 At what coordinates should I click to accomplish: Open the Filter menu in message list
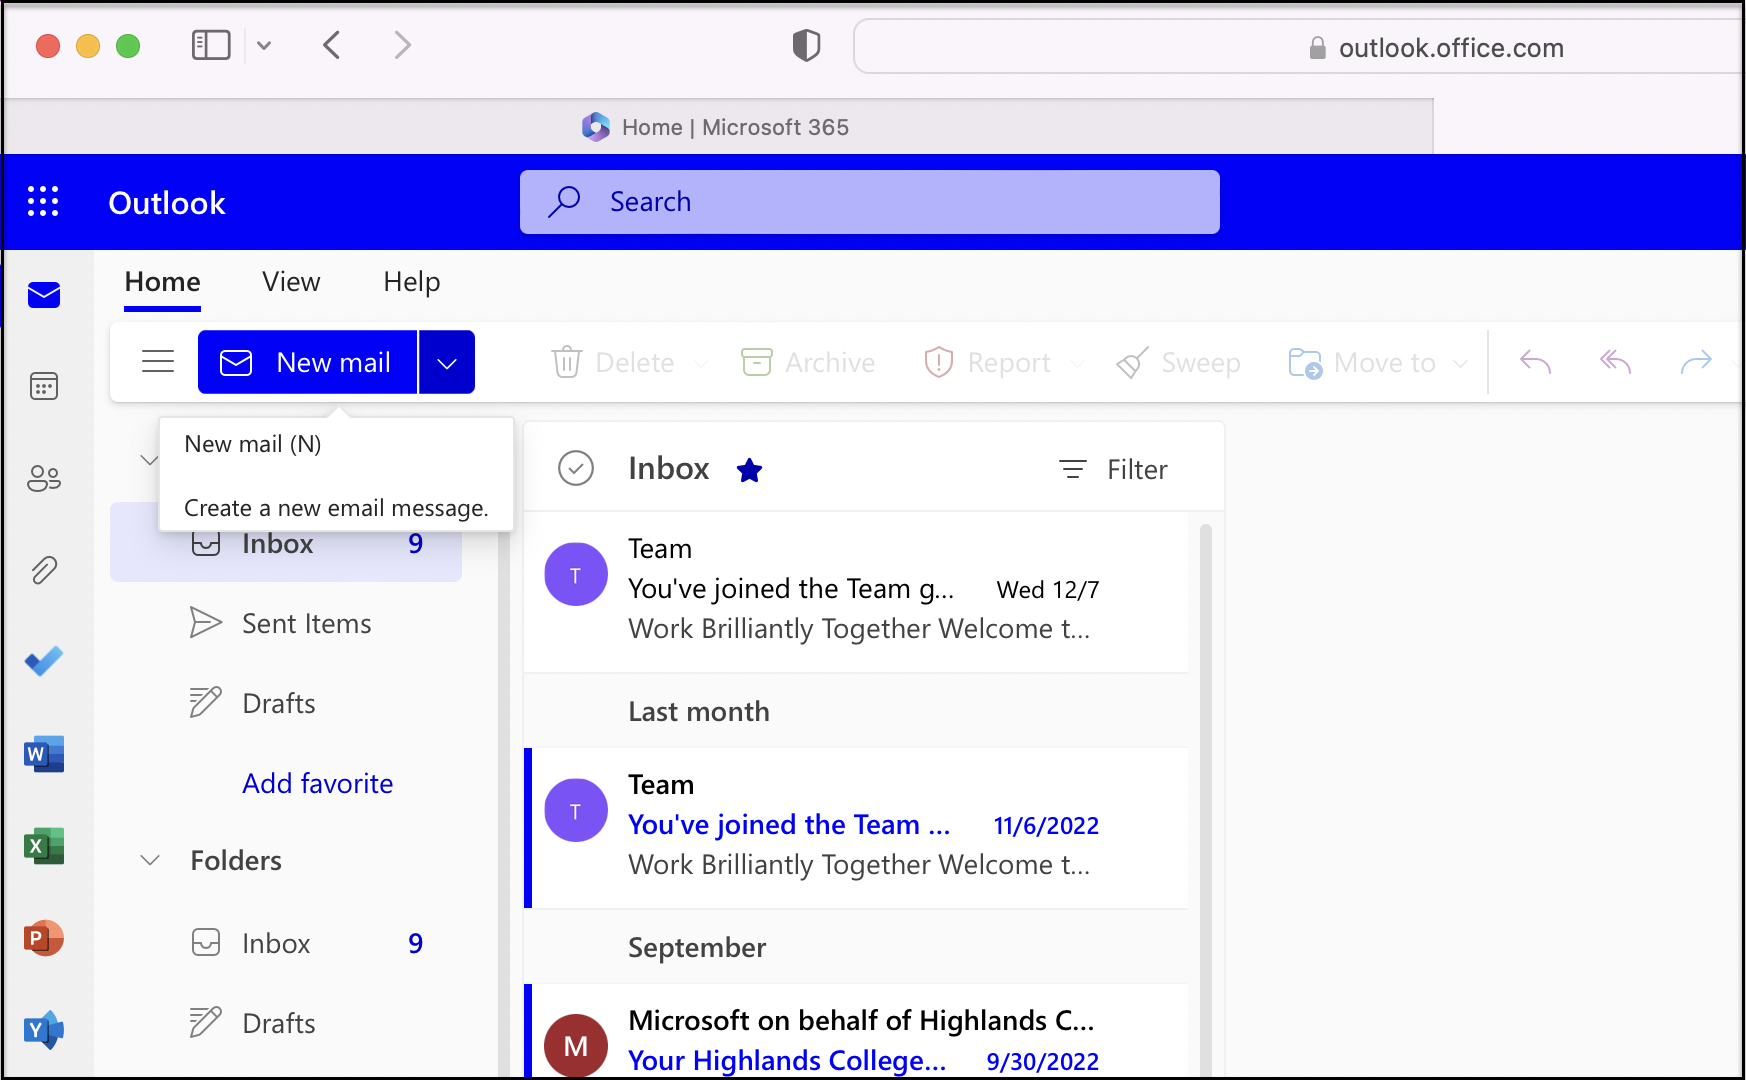click(x=1114, y=469)
